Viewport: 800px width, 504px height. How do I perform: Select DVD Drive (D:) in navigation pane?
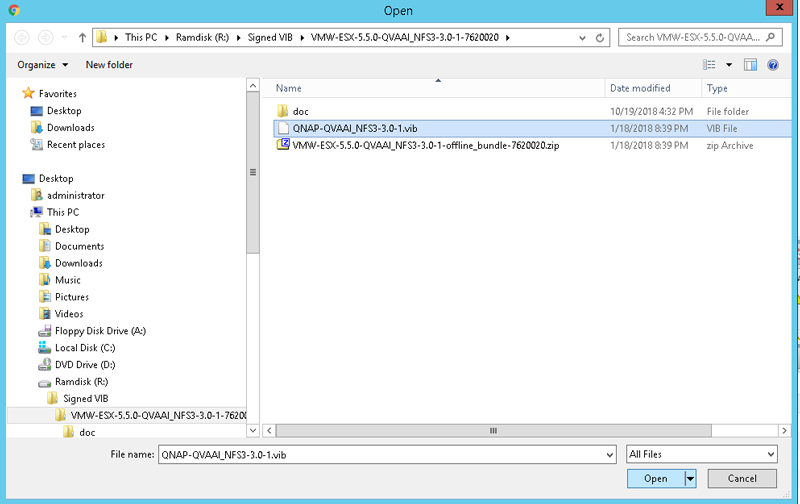click(x=85, y=365)
